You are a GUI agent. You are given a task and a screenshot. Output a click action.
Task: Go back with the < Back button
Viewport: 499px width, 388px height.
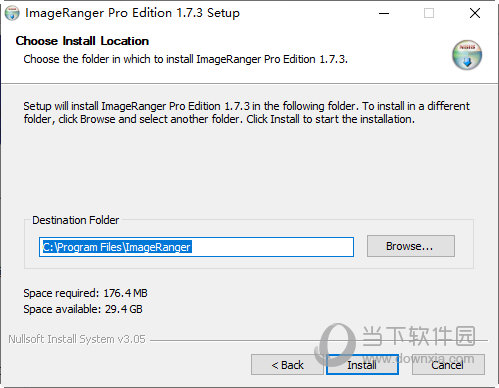(287, 365)
